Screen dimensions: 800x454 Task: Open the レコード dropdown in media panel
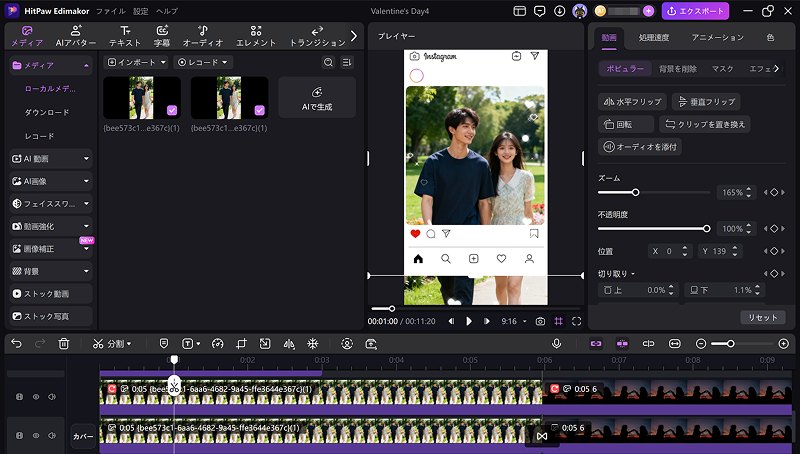[203, 62]
